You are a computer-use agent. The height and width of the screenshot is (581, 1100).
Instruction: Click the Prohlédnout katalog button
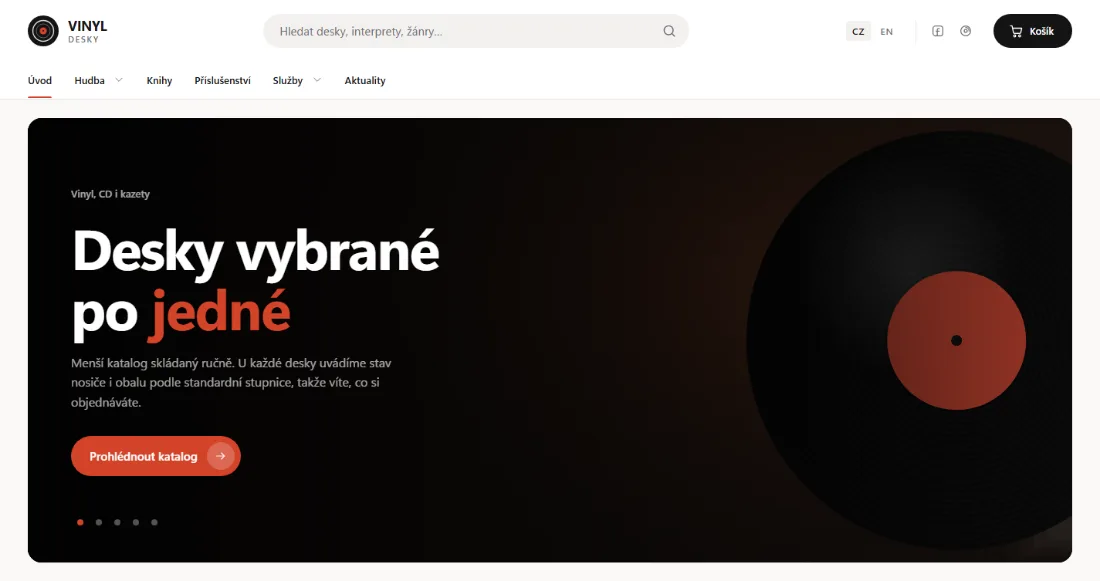tap(156, 456)
